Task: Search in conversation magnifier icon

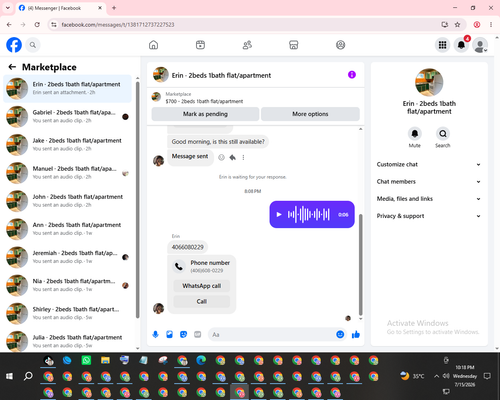Action: click(443, 134)
